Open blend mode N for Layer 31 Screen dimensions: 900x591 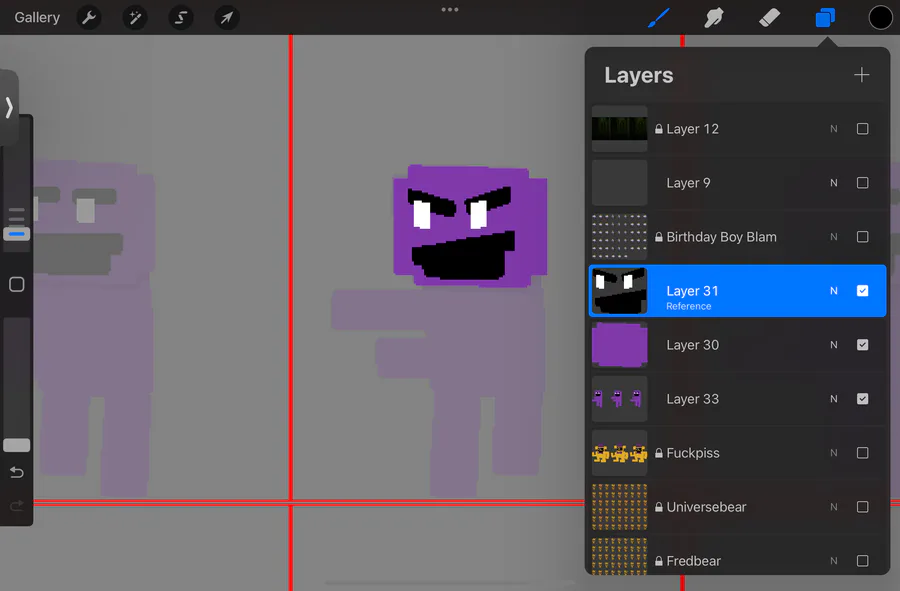point(833,291)
